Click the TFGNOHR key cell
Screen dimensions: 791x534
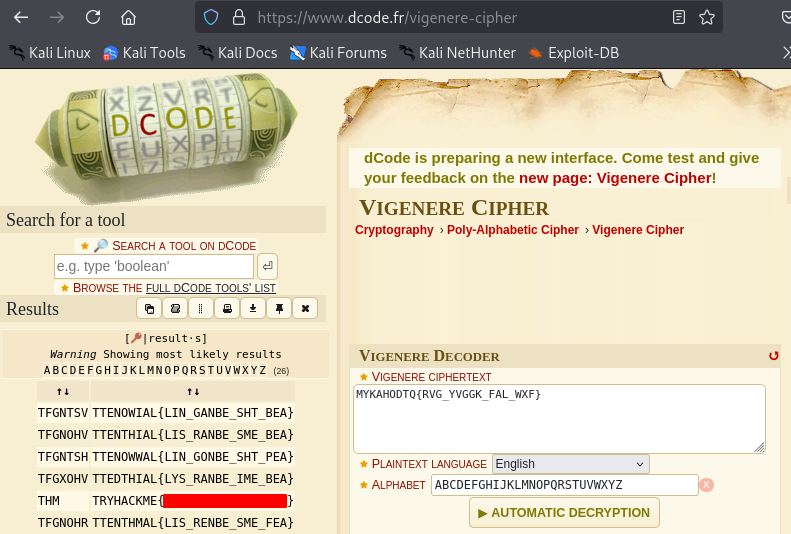pos(63,522)
